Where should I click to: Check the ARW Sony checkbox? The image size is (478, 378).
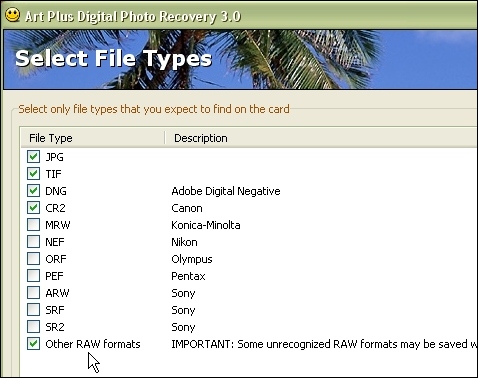click(33, 293)
